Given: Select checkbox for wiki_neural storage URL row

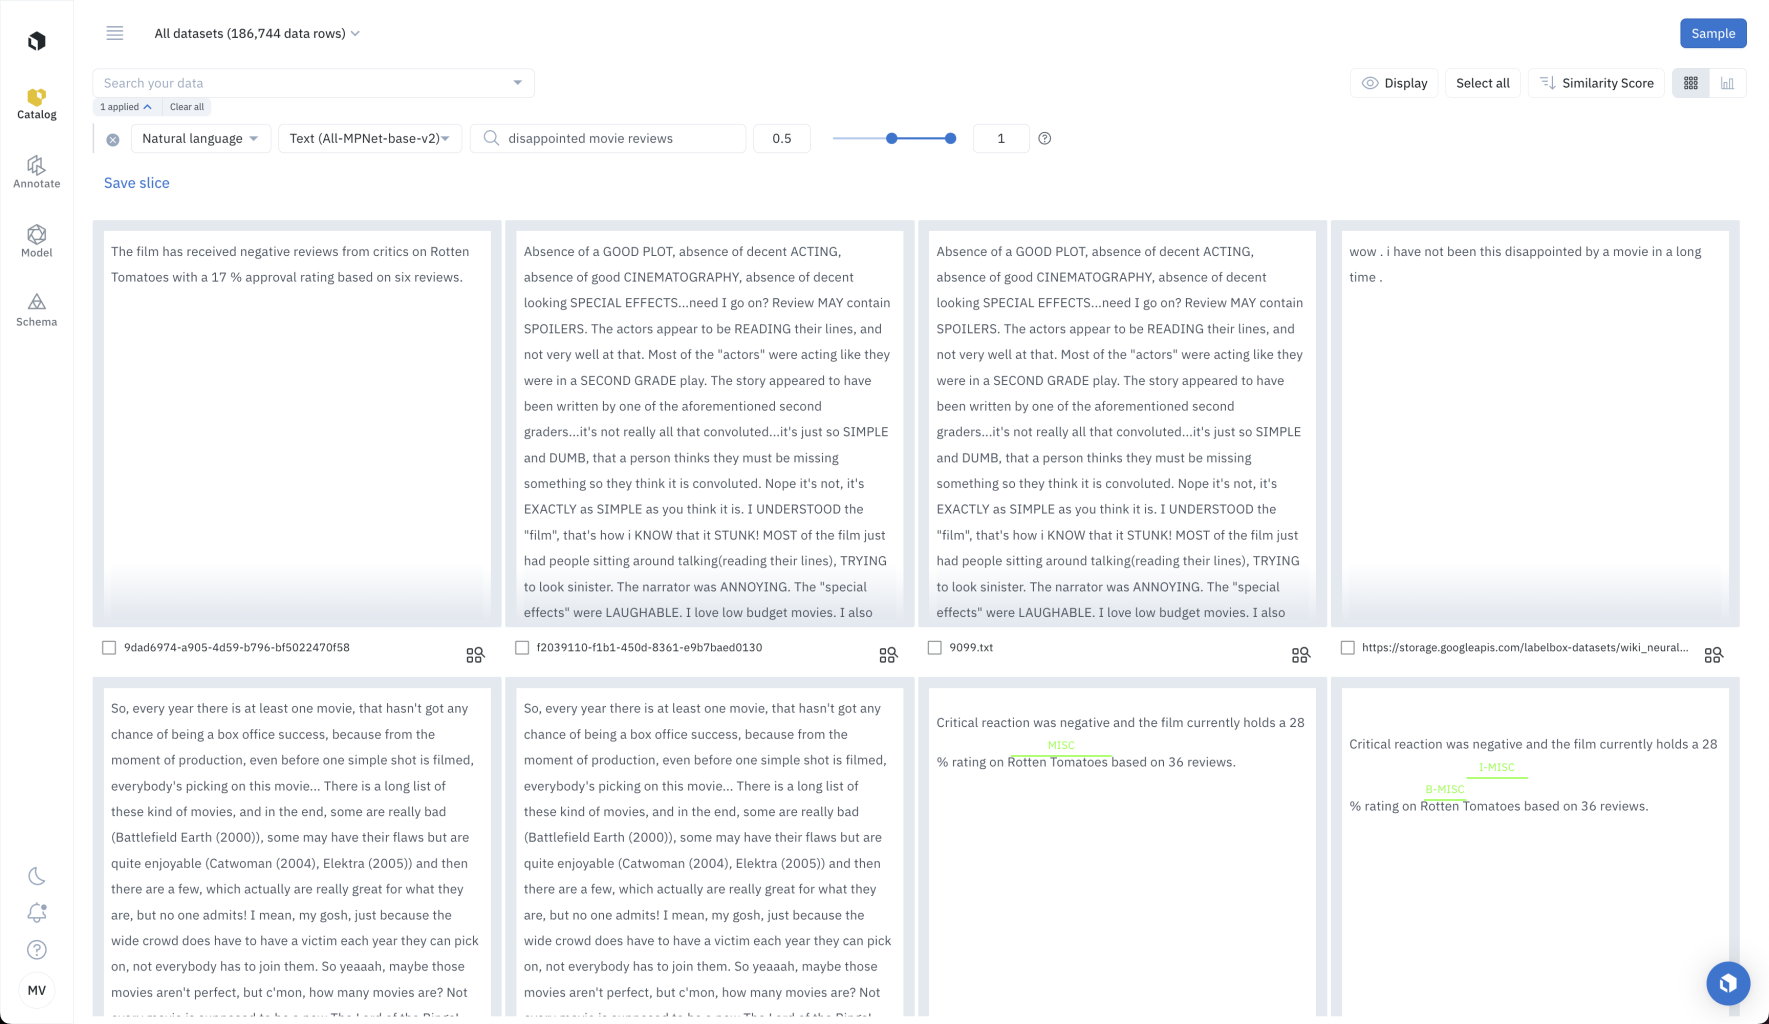Looking at the screenshot, I should [x=1348, y=648].
